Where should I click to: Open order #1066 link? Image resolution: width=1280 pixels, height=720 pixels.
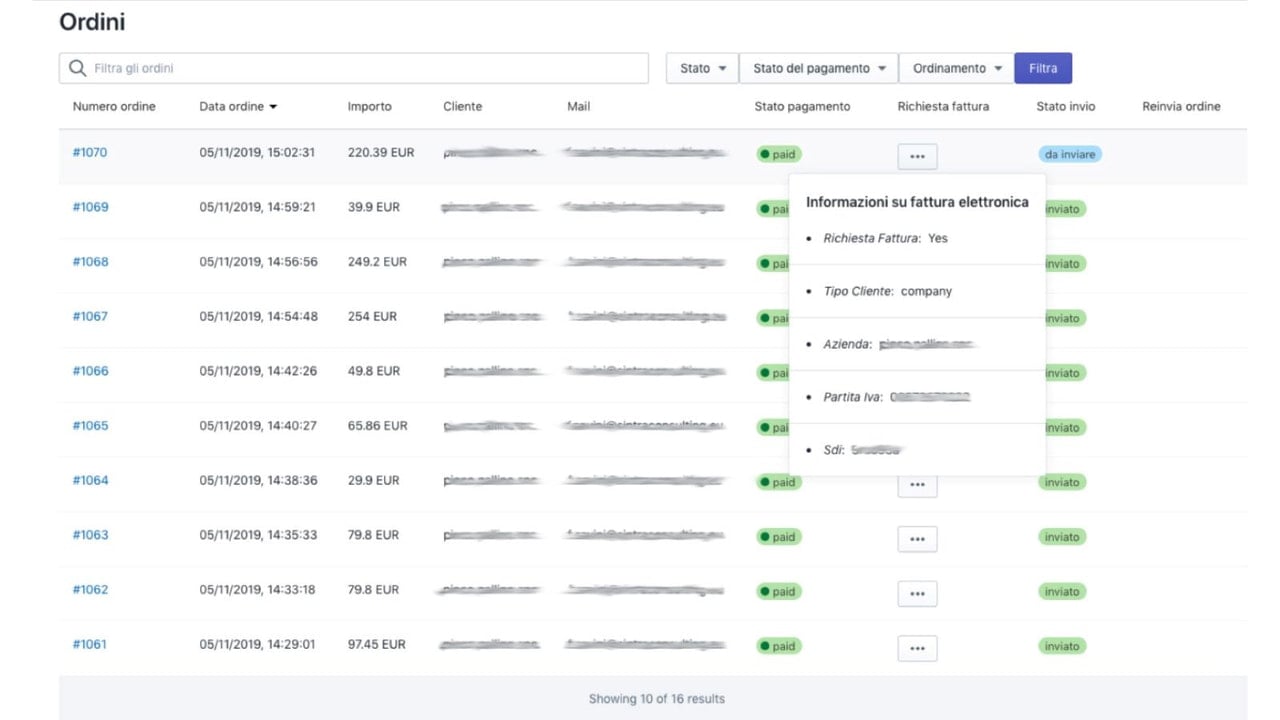(x=90, y=371)
